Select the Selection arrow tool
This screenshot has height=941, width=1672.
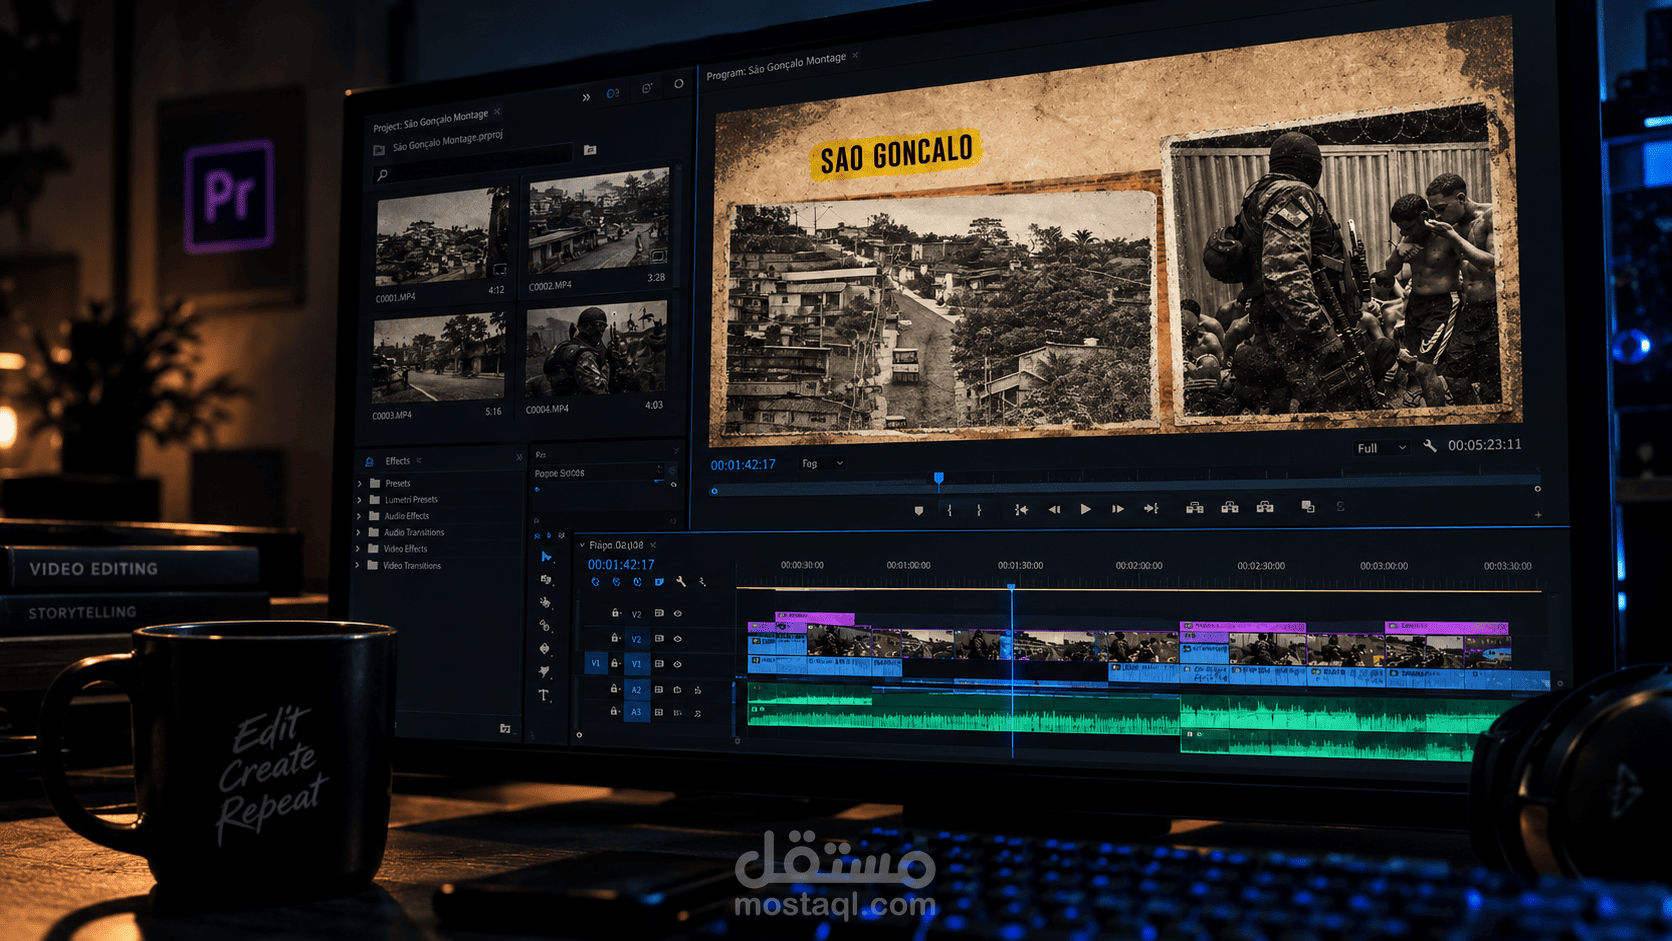pos(546,557)
